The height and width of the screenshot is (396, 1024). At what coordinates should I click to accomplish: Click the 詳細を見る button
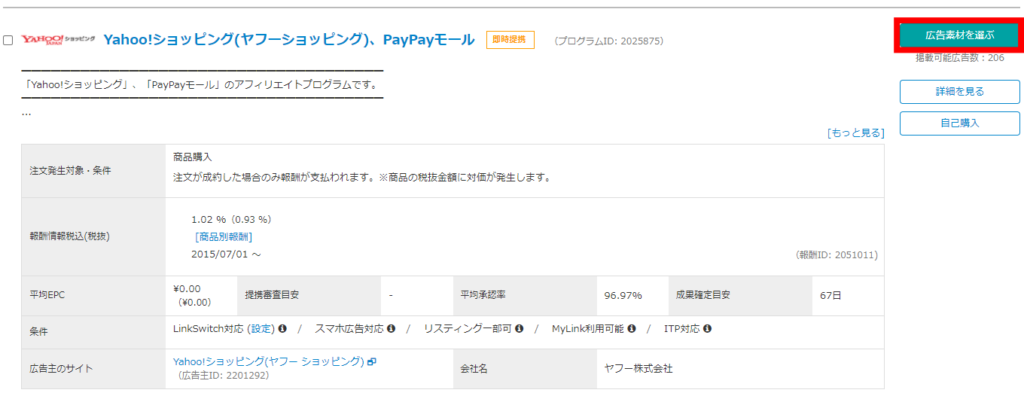[959, 91]
